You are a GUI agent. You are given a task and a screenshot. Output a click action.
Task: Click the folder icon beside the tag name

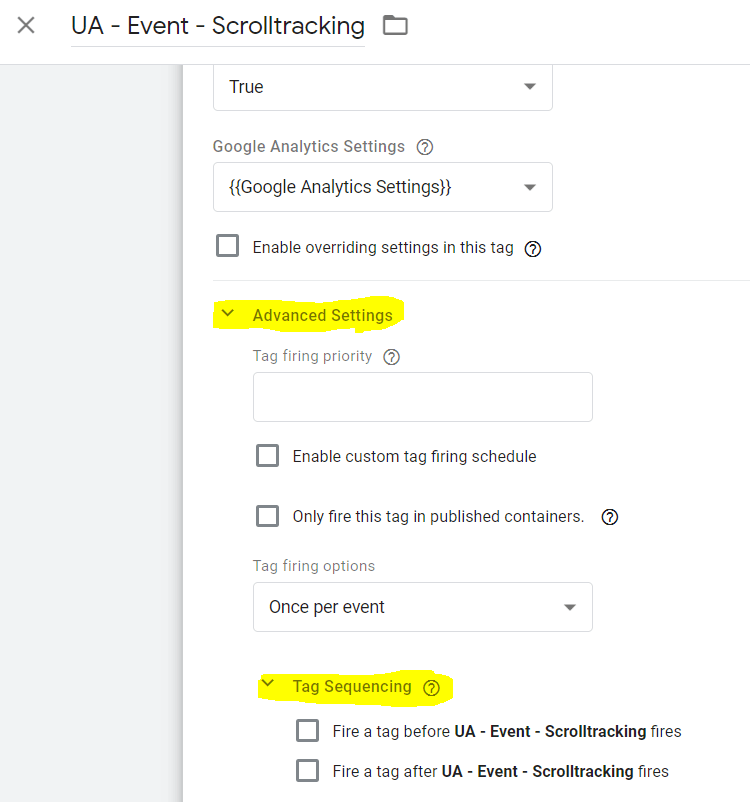coord(396,25)
